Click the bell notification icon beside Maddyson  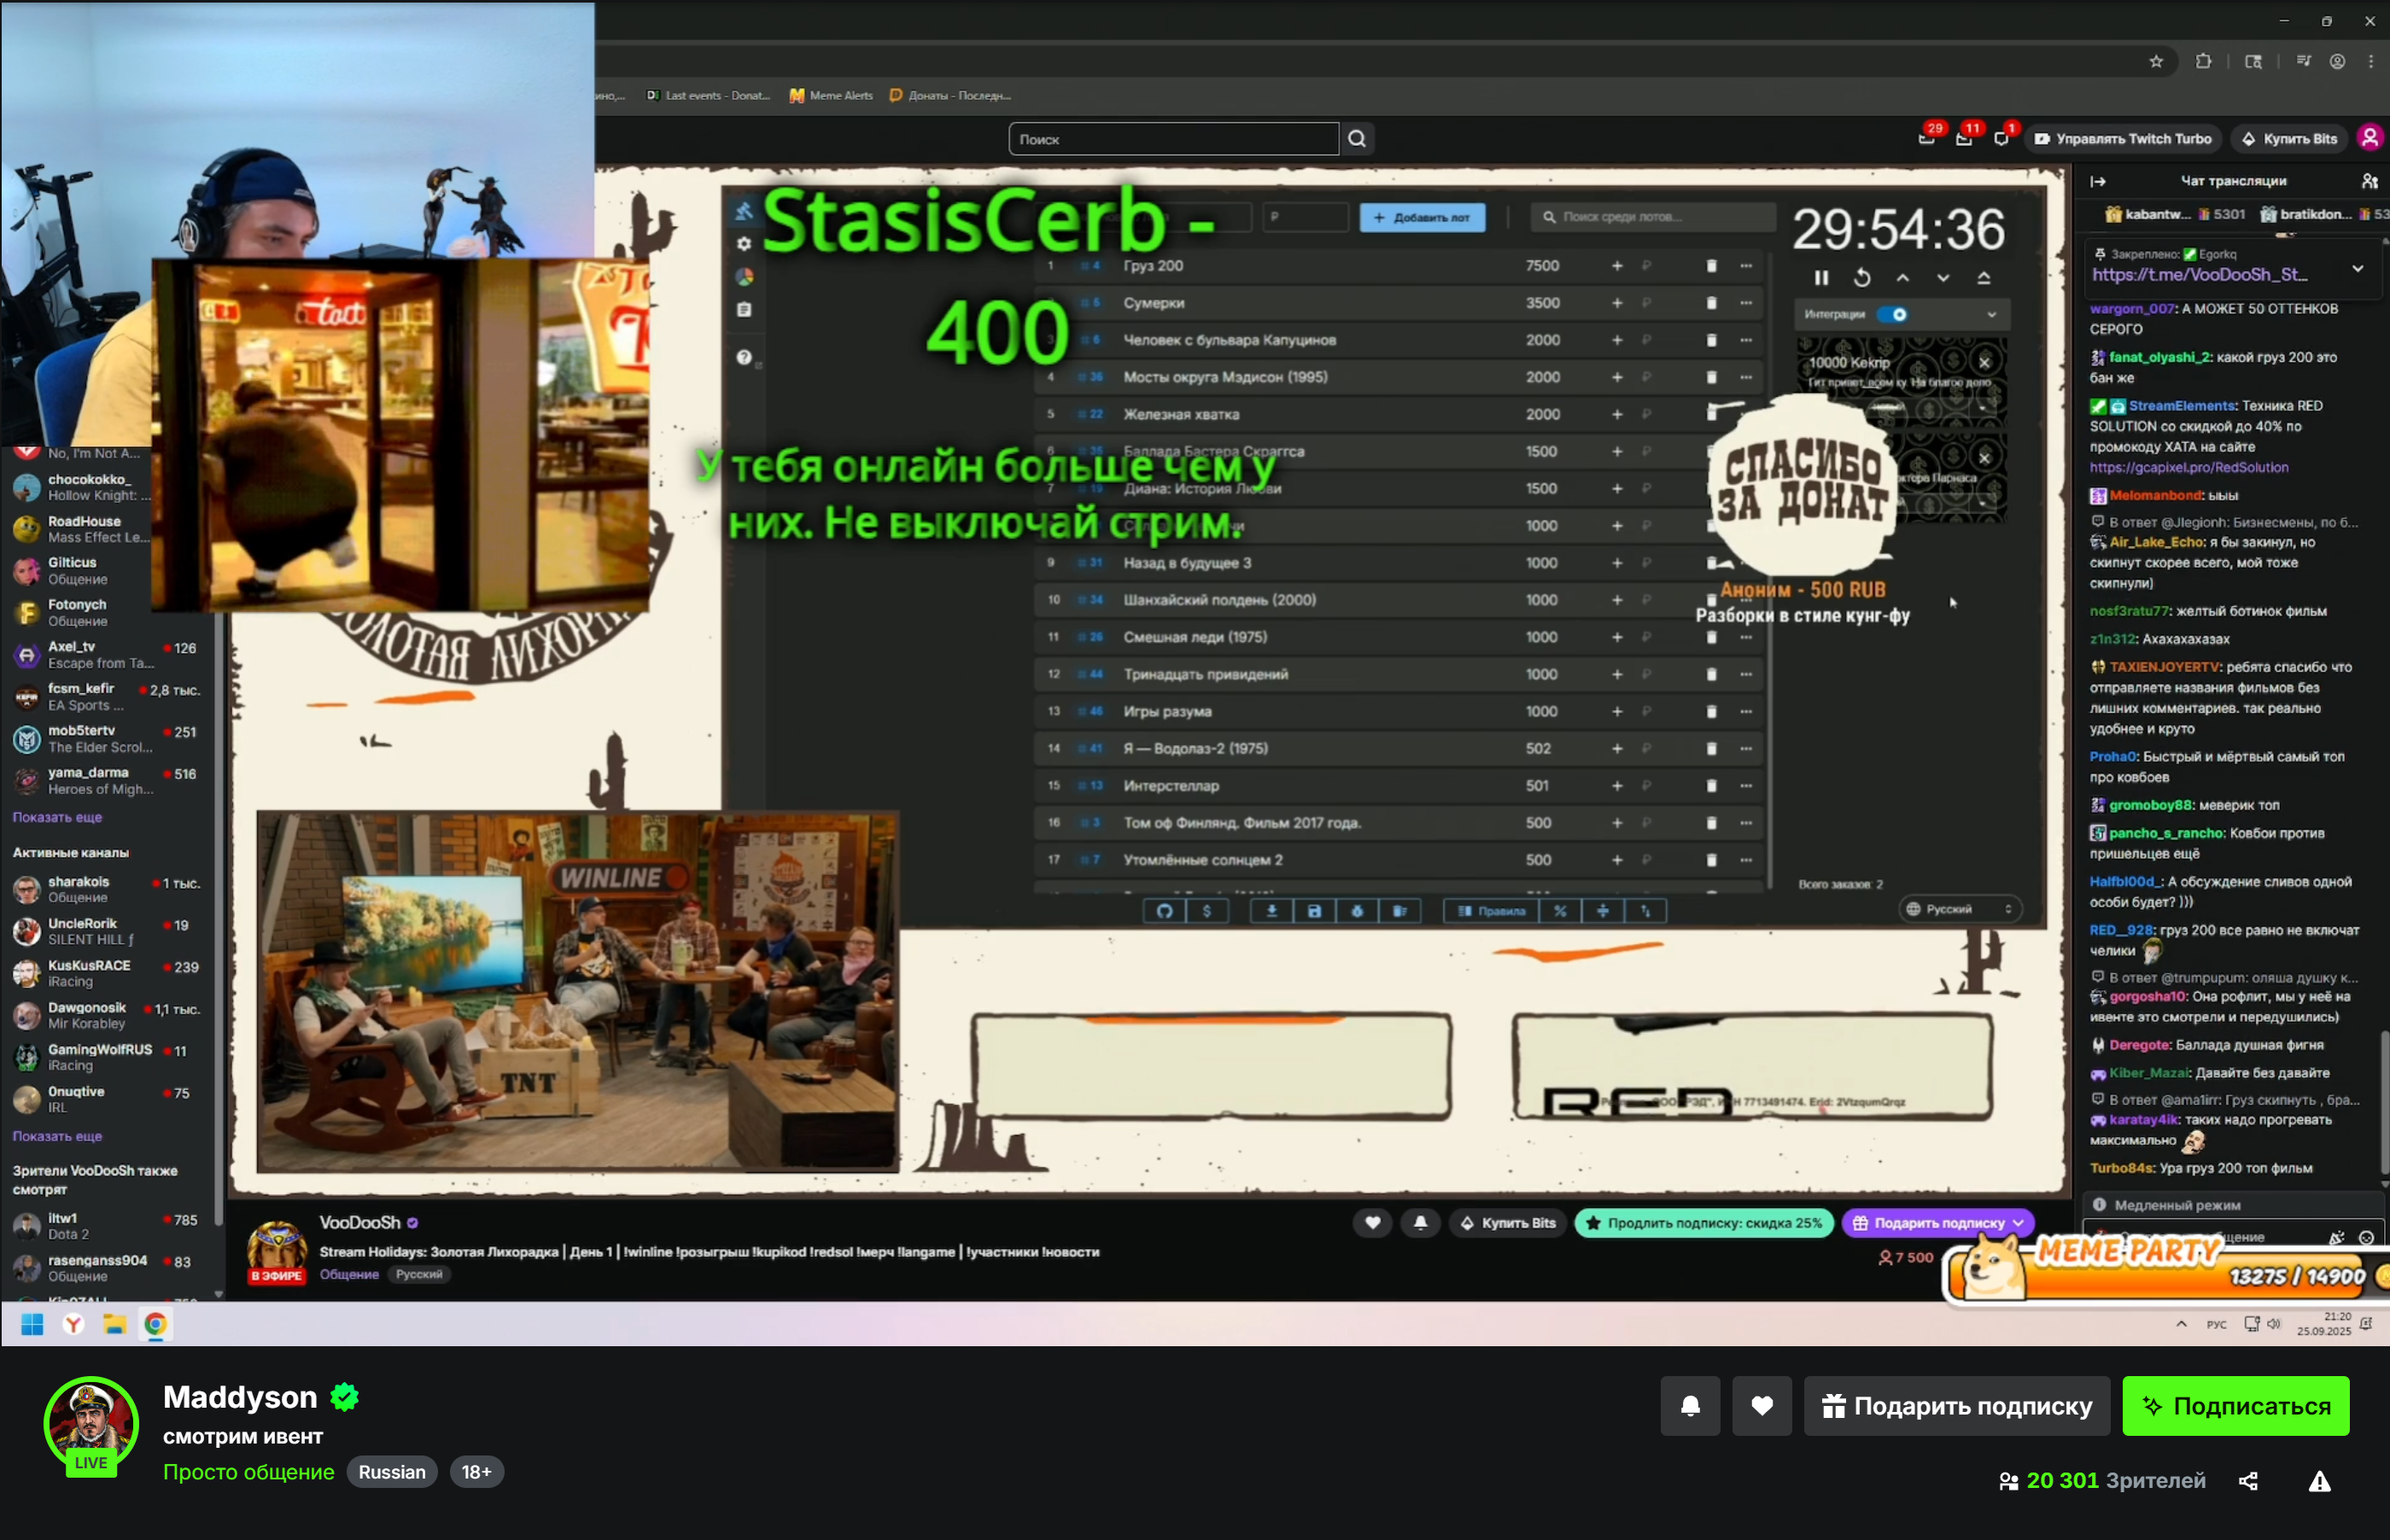(1690, 1405)
